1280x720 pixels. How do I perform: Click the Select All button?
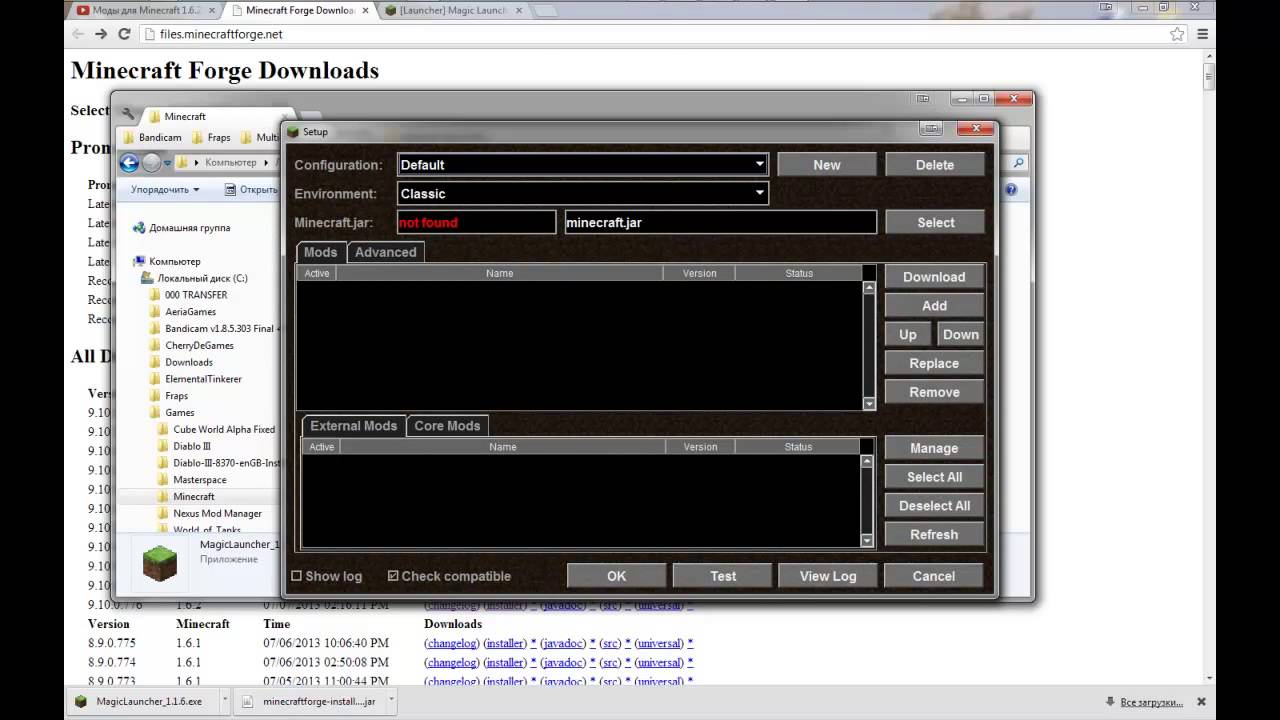[x=934, y=477]
